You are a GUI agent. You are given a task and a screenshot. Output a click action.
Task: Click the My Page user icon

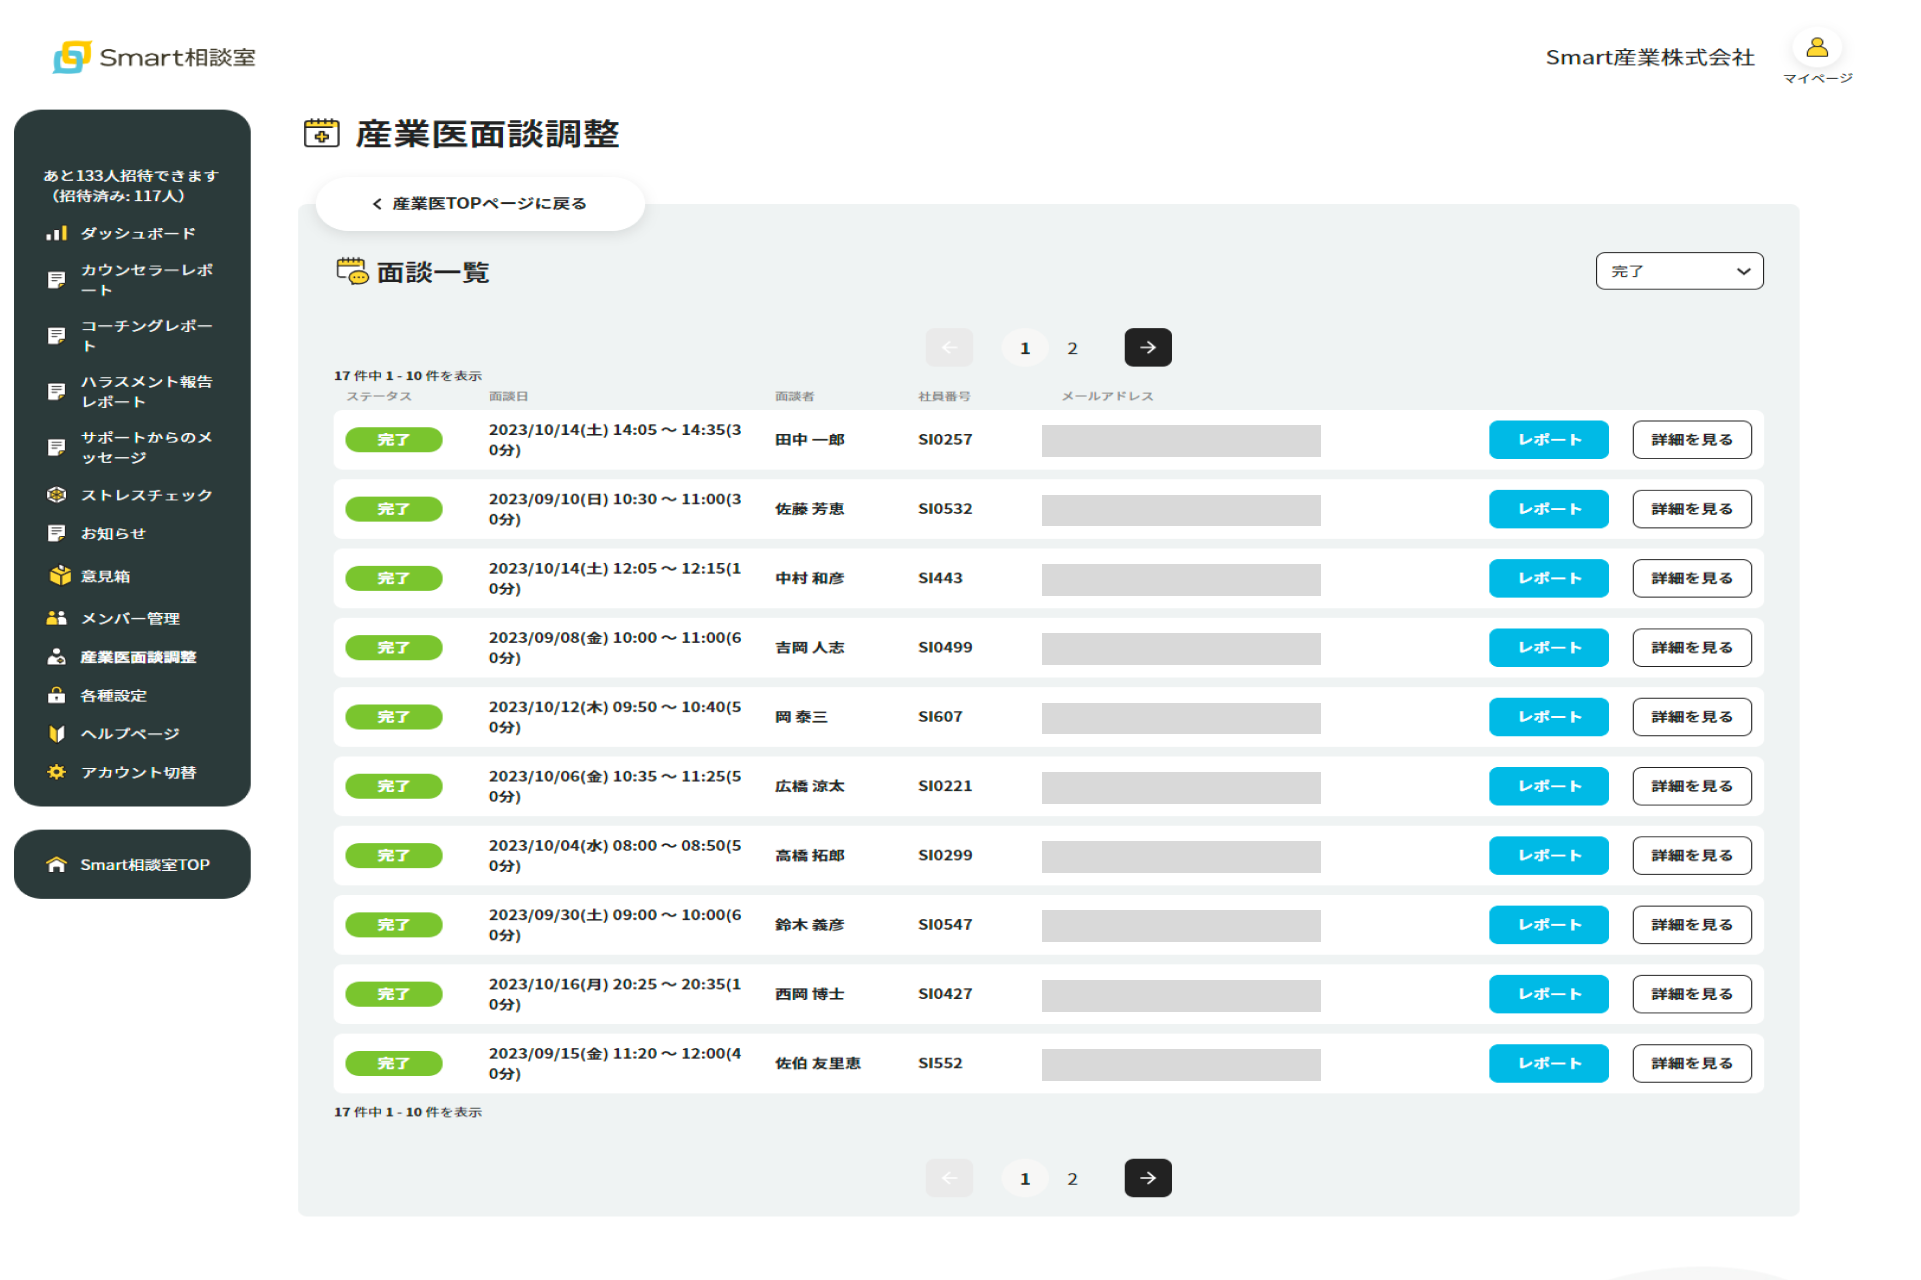[1817, 48]
